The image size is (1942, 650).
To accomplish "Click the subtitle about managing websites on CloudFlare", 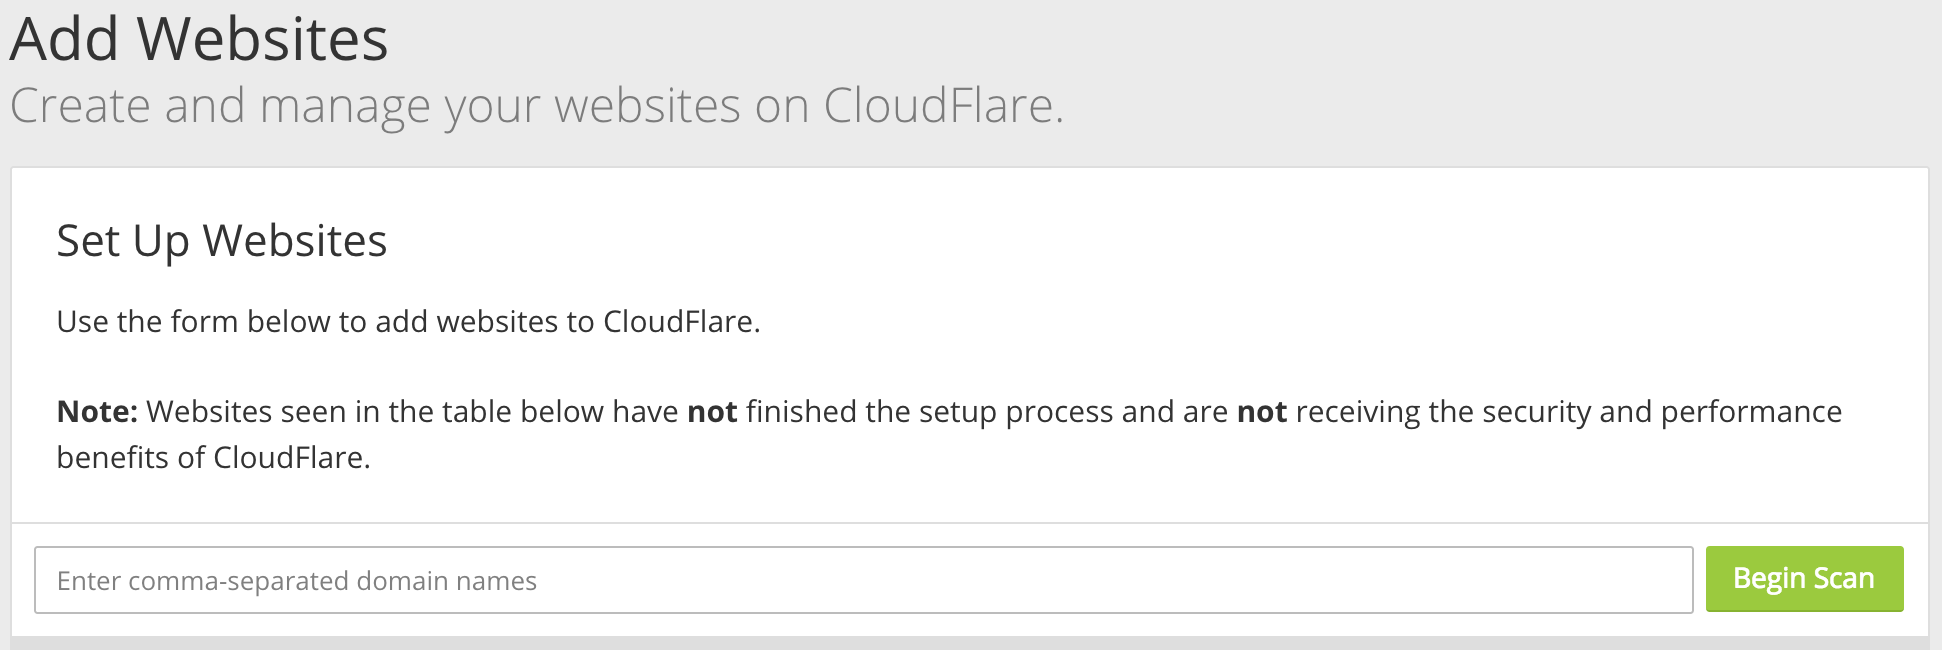I will point(537,106).
